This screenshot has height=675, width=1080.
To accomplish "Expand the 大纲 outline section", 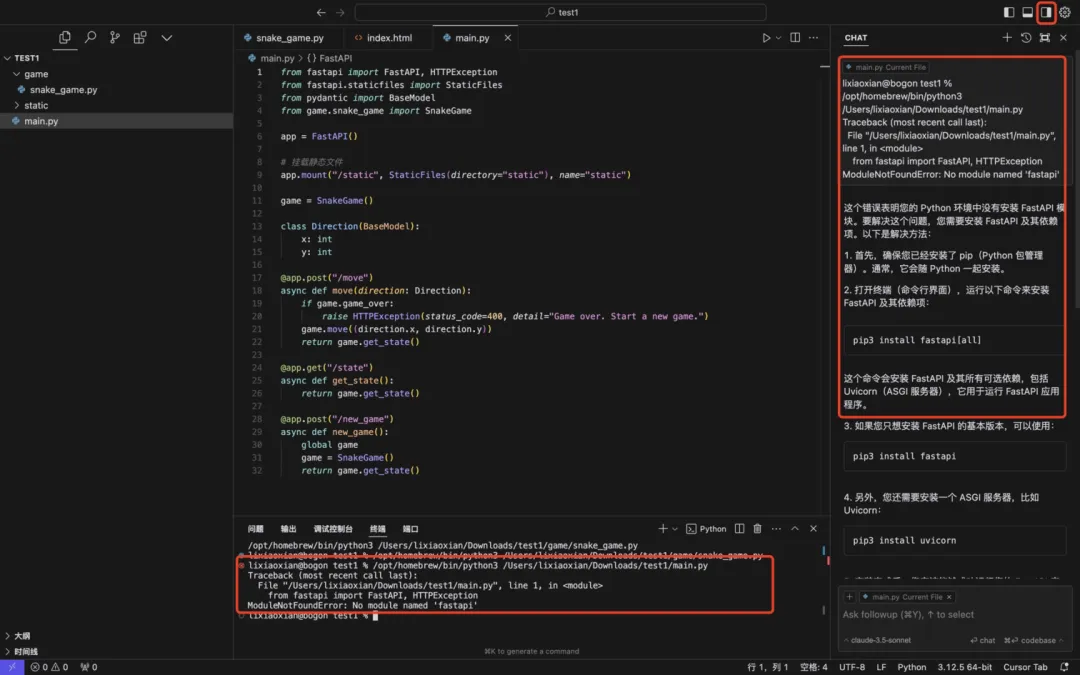I will (x=22, y=636).
